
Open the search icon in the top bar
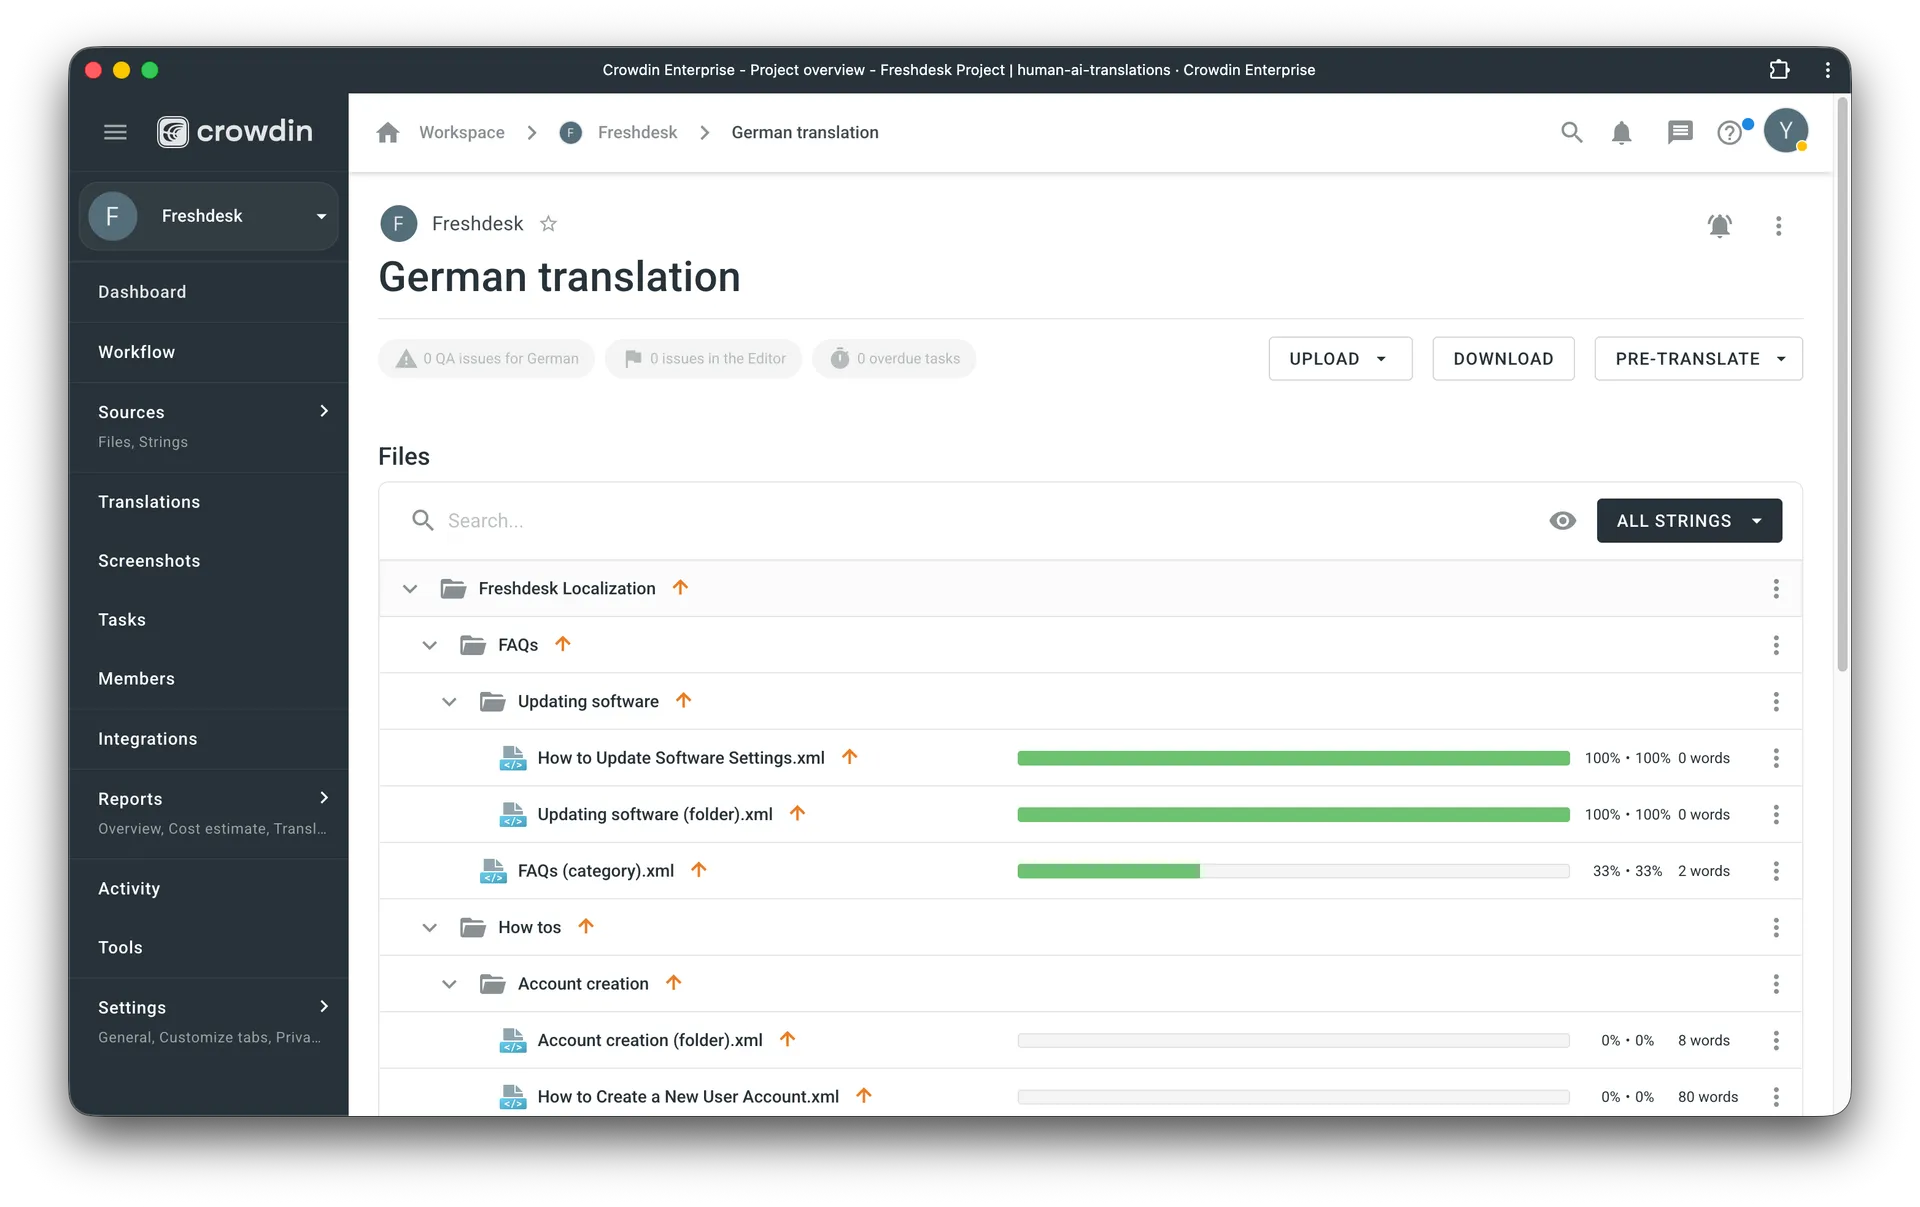(1571, 132)
